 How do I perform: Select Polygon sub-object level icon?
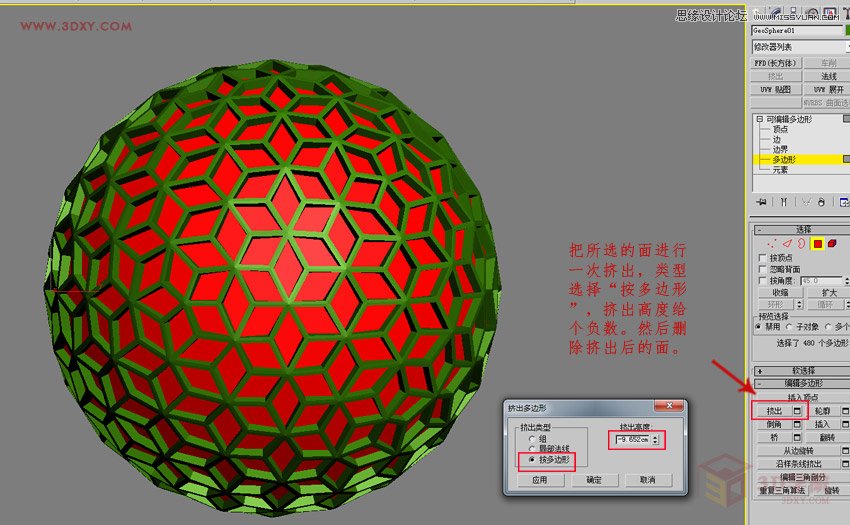tap(817, 244)
